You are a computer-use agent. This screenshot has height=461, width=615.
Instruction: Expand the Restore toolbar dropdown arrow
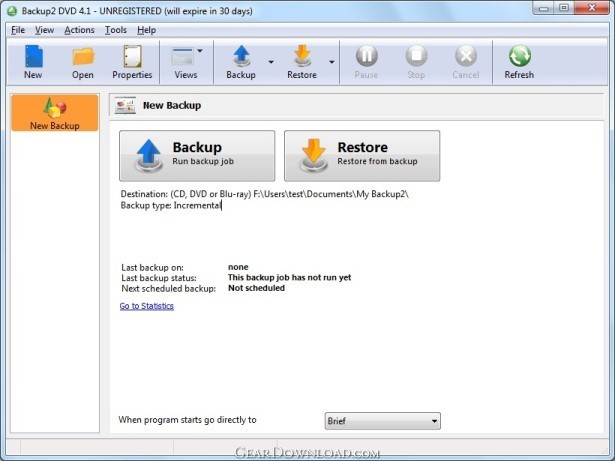[332, 62]
